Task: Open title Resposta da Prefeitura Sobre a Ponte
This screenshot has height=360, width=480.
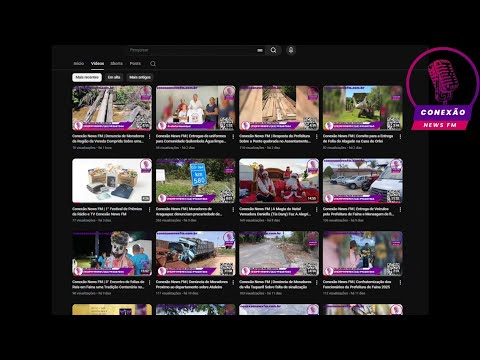Action: coord(275,139)
